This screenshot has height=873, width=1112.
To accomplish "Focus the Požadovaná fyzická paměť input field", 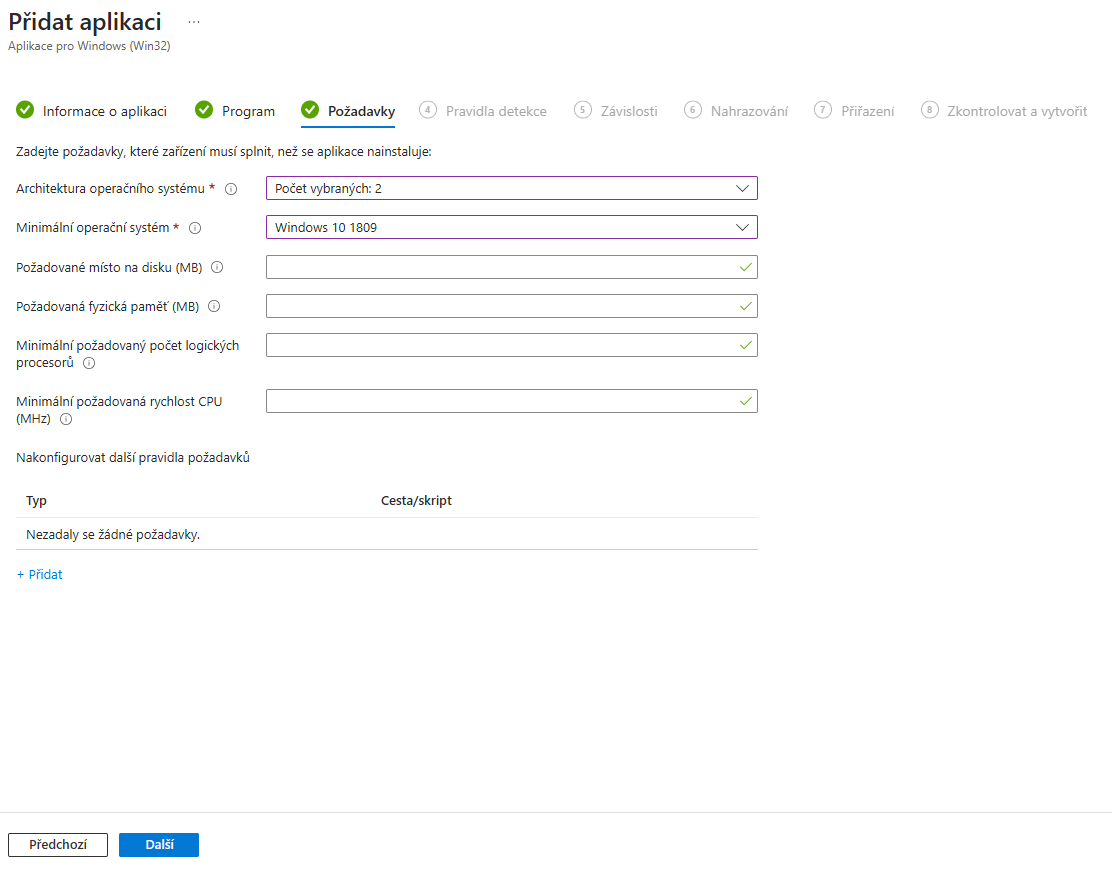I will coord(511,306).
